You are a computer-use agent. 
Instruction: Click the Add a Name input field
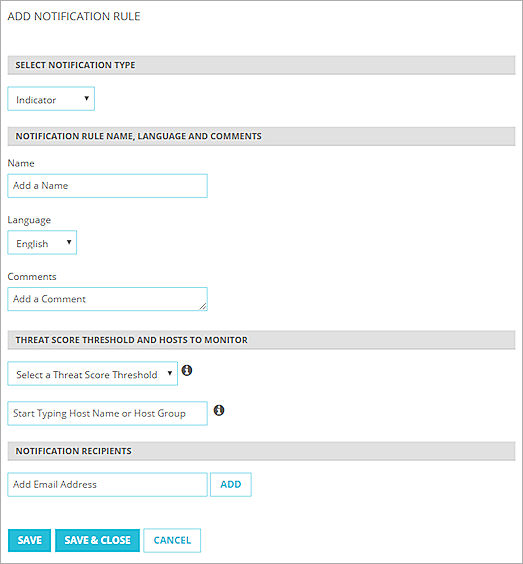pyautogui.click(x=108, y=186)
